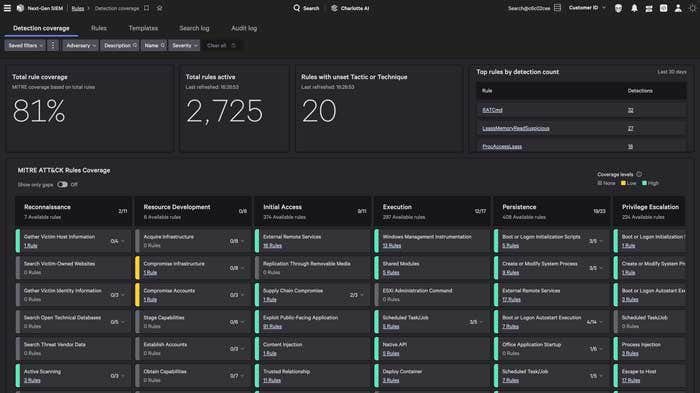Open saved filters options kebab menu
The height and width of the screenshot is (393, 700).
(x=53, y=45)
